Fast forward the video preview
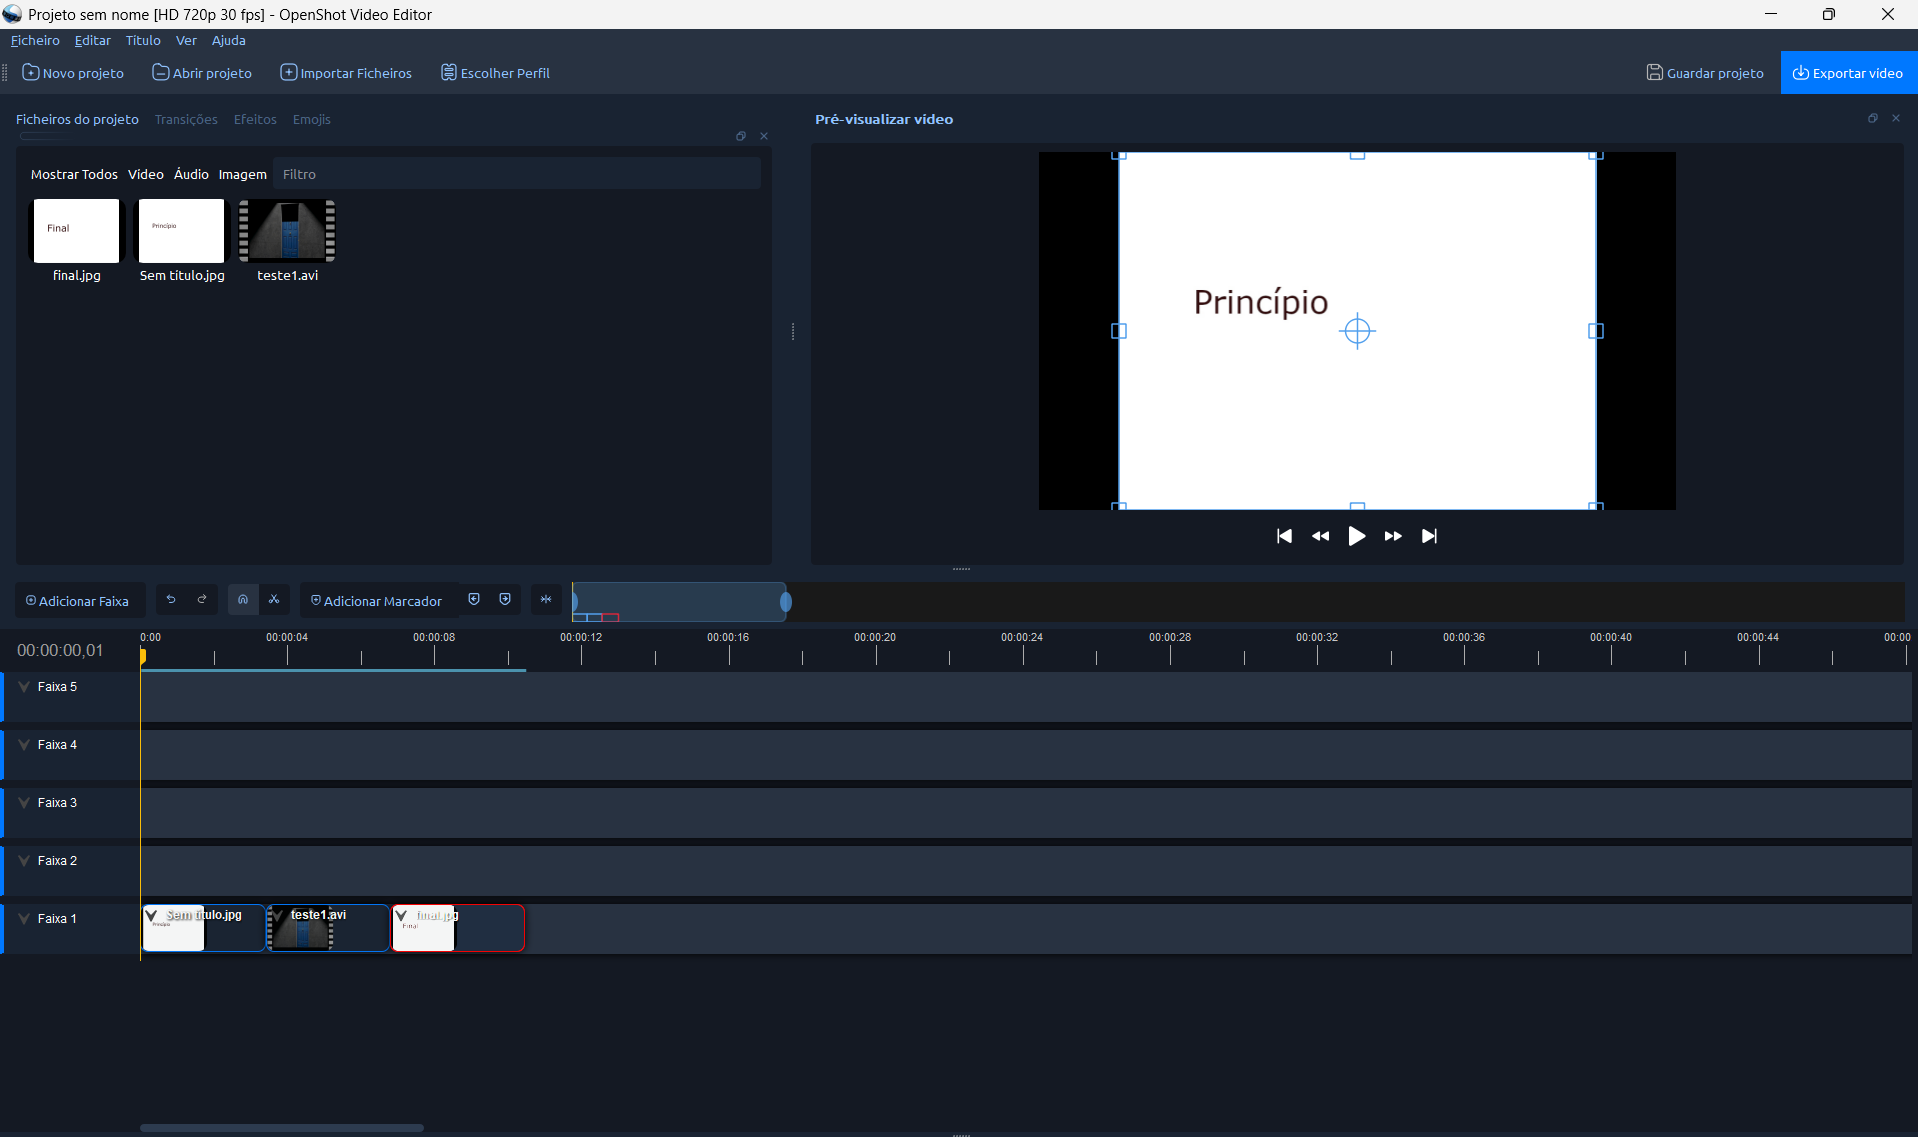The height and width of the screenshot is (1137, 1918). coord(1393,537)
